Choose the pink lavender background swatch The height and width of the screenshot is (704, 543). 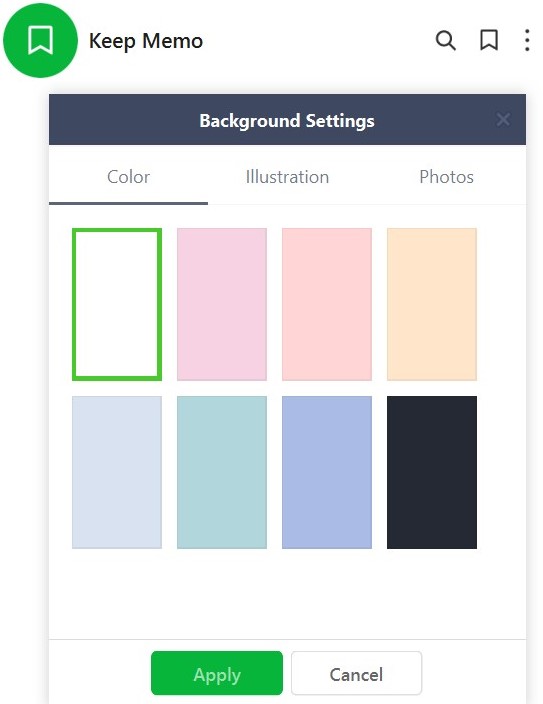coord(222,304)
